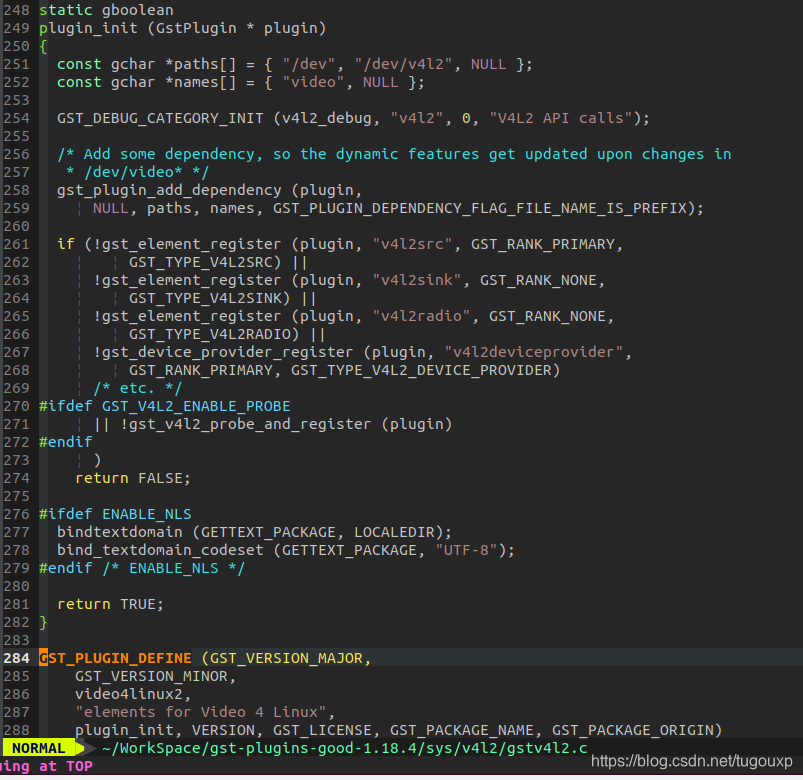This screenshot has width=803, height=780.
Task: Click GST_PACKAGE_ORIGIN on line 288
Action: tap(632, 730)
